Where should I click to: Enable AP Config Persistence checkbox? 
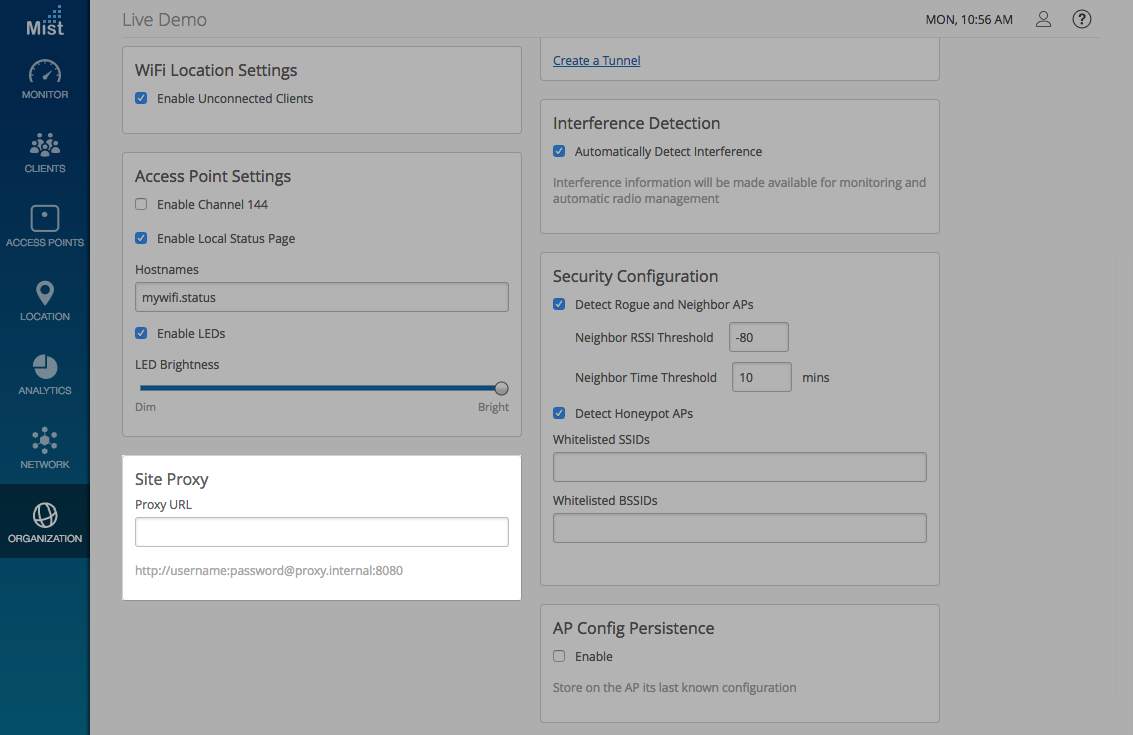559,656
